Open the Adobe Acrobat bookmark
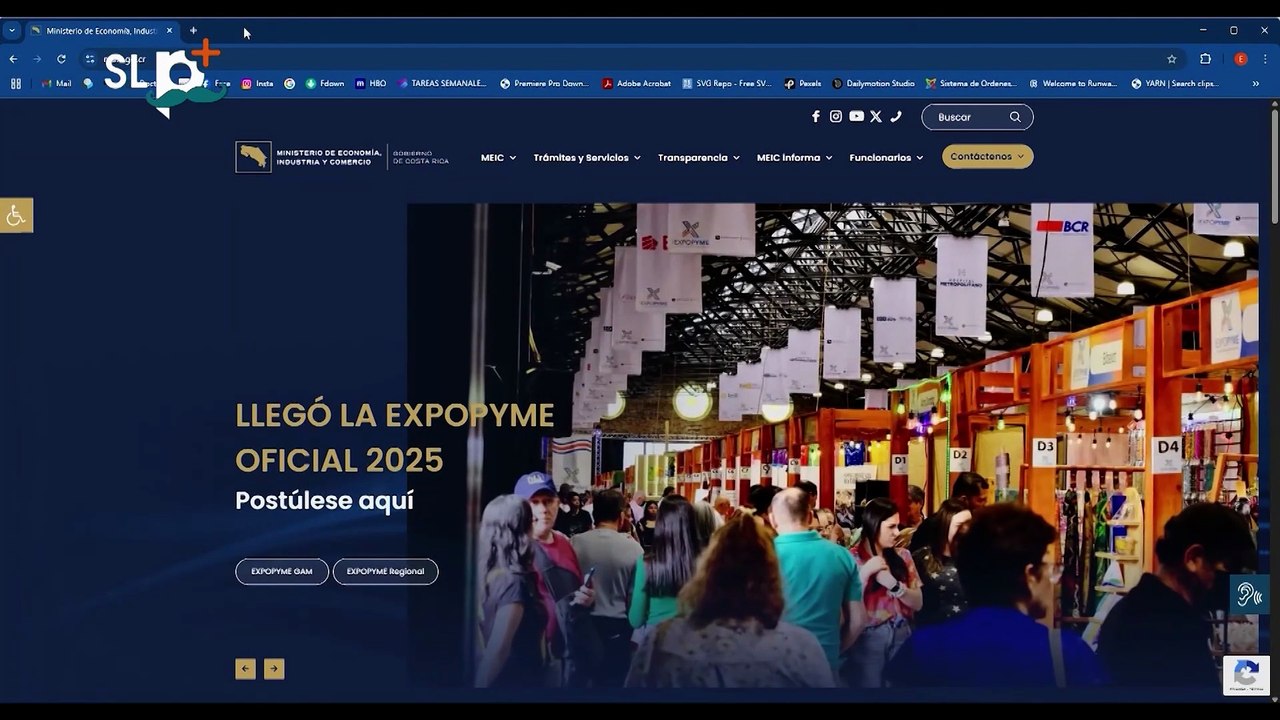This screenshot has height=720, width=1280. click(x=637, y=84)
